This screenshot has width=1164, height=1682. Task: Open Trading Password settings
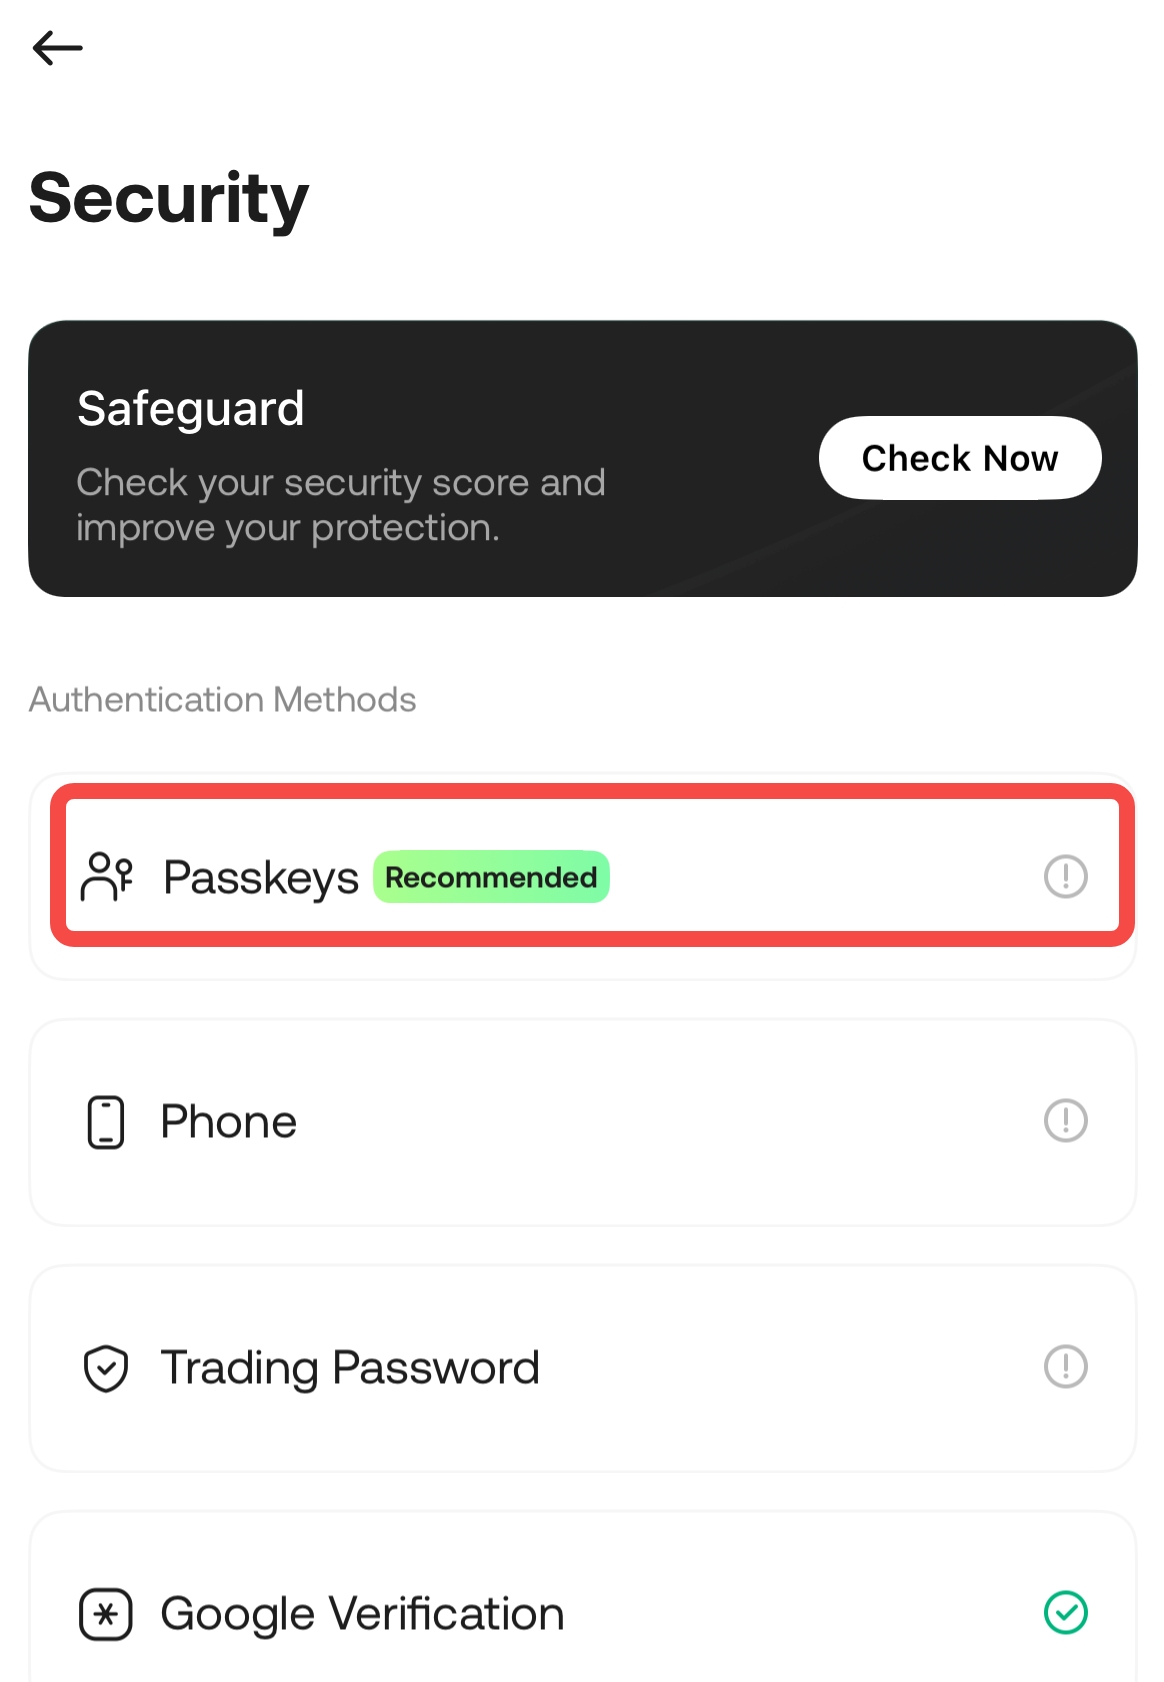[350, 1368]
